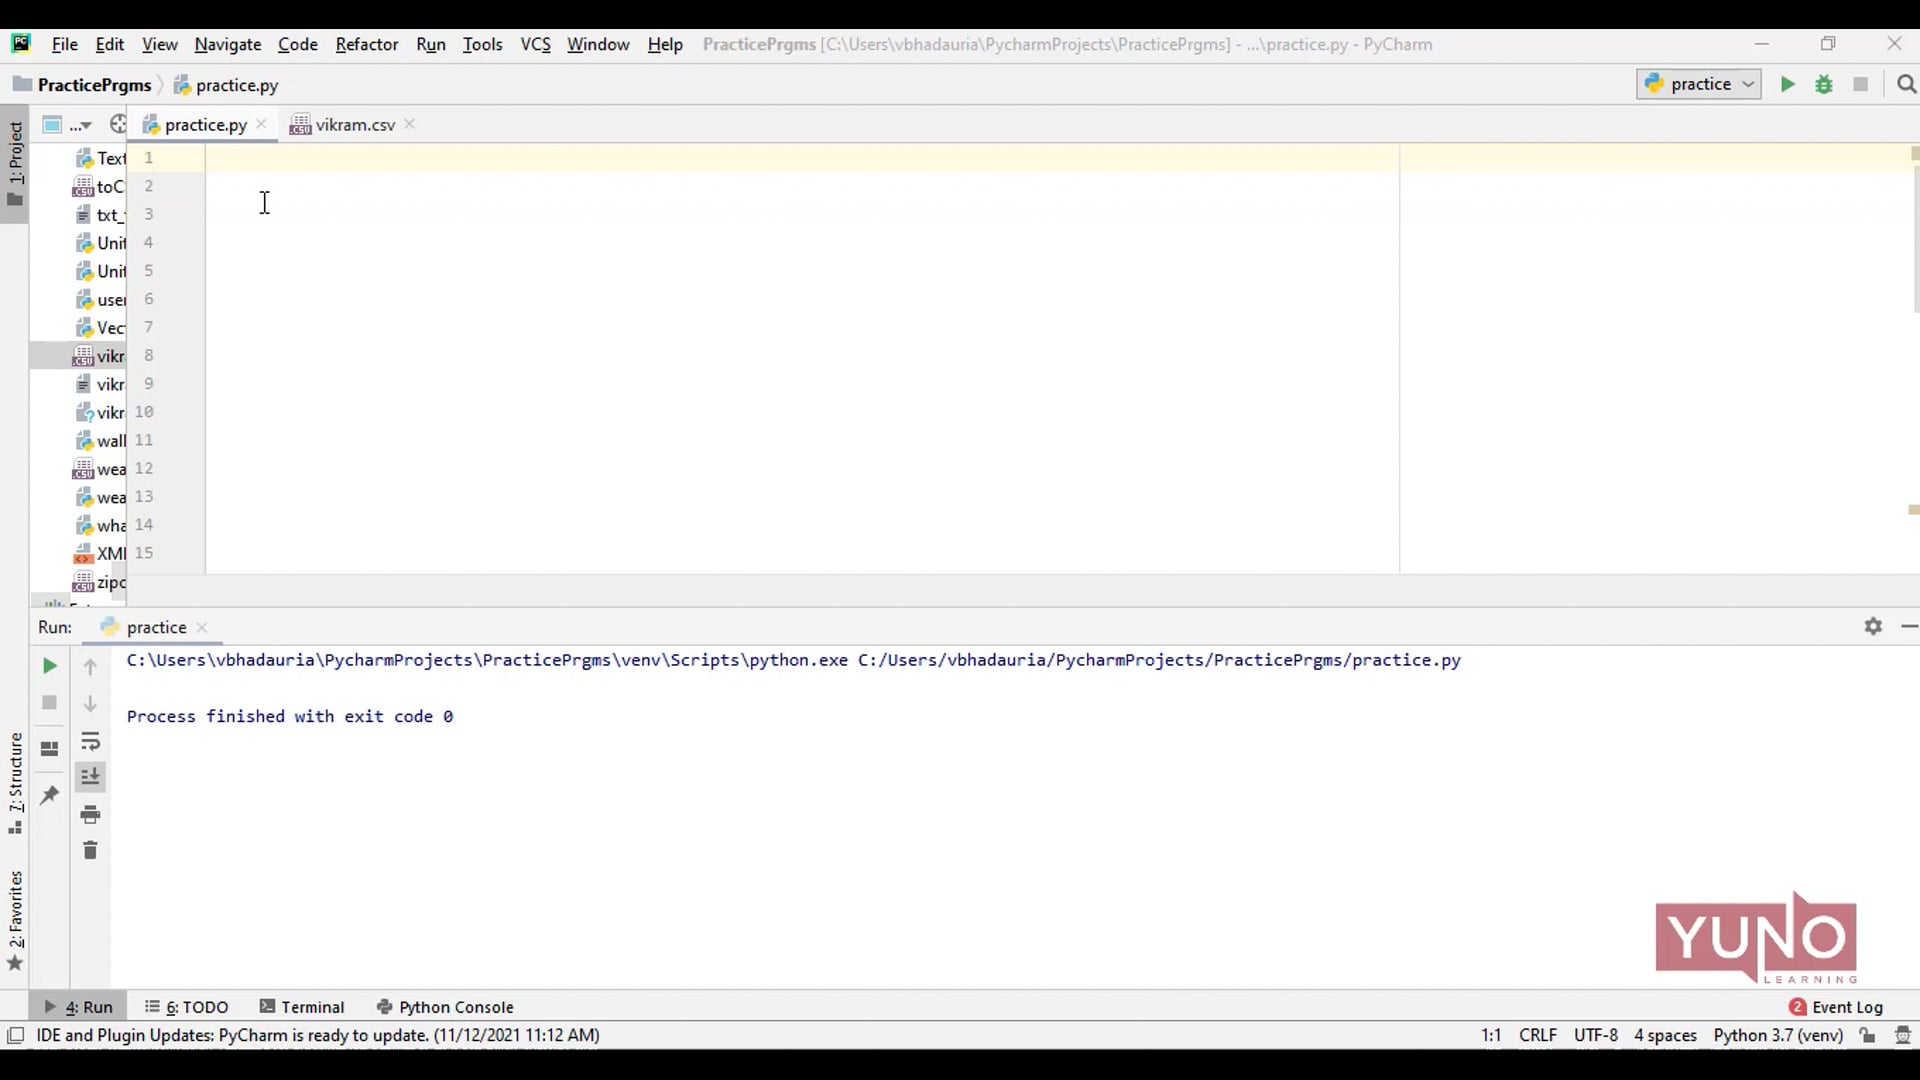
Task: Select the highlighted vikr csv file in project tree
Action: (99, 356)
